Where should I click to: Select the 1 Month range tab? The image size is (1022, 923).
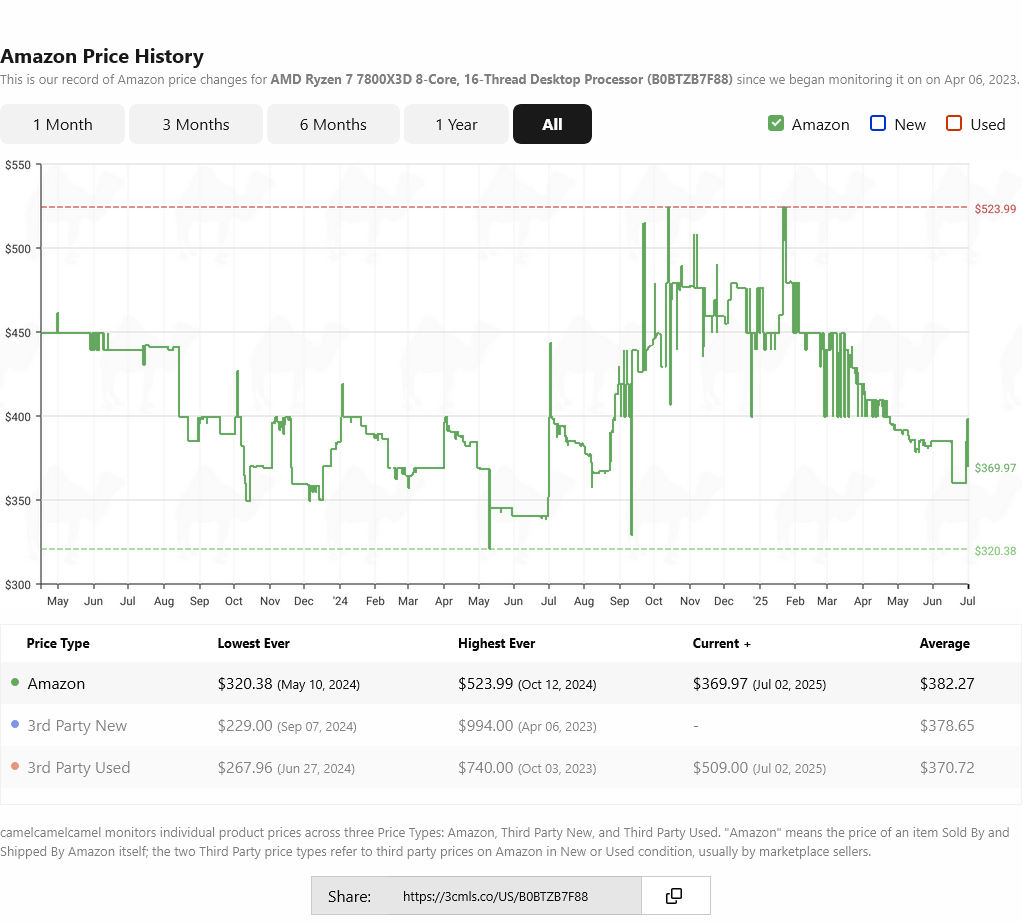[x=63, y=124]
